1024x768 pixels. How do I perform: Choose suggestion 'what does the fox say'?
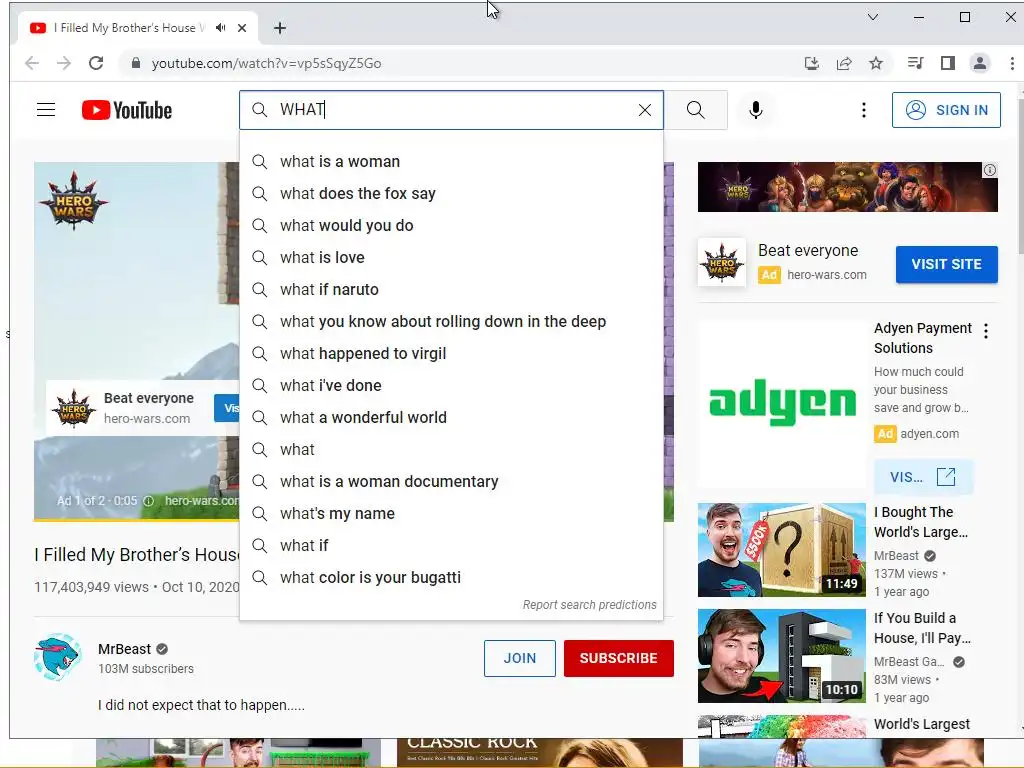[x=451, y=193]
